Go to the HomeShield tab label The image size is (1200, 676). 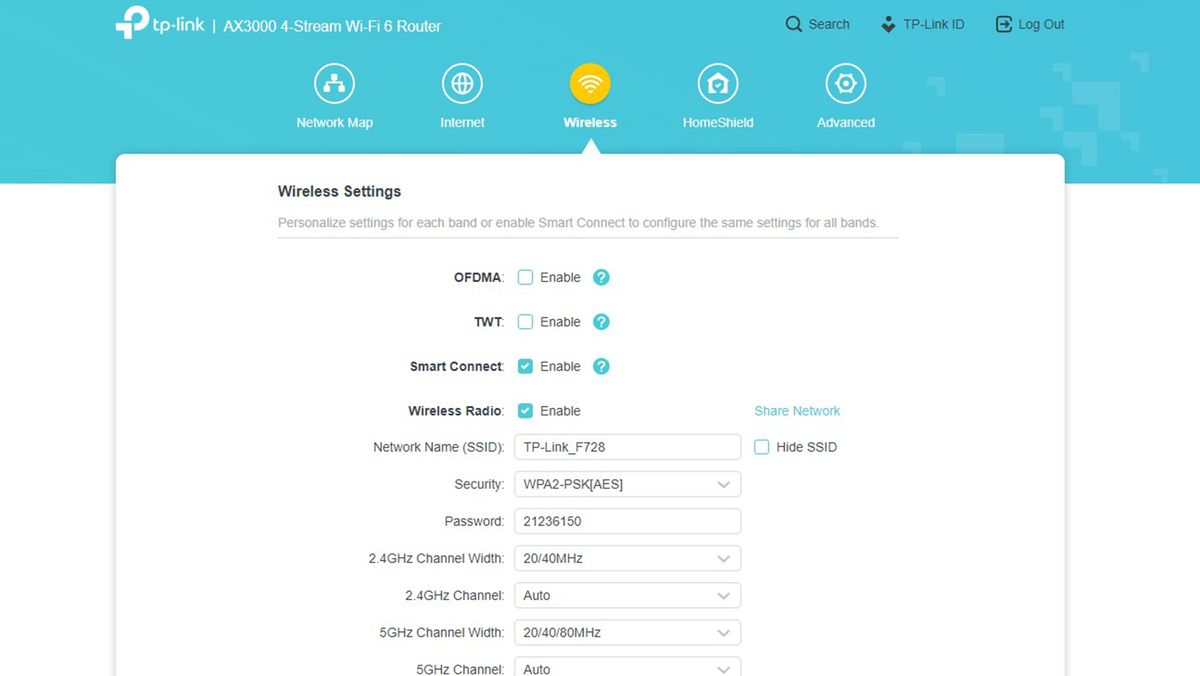[x=718, y=123]
